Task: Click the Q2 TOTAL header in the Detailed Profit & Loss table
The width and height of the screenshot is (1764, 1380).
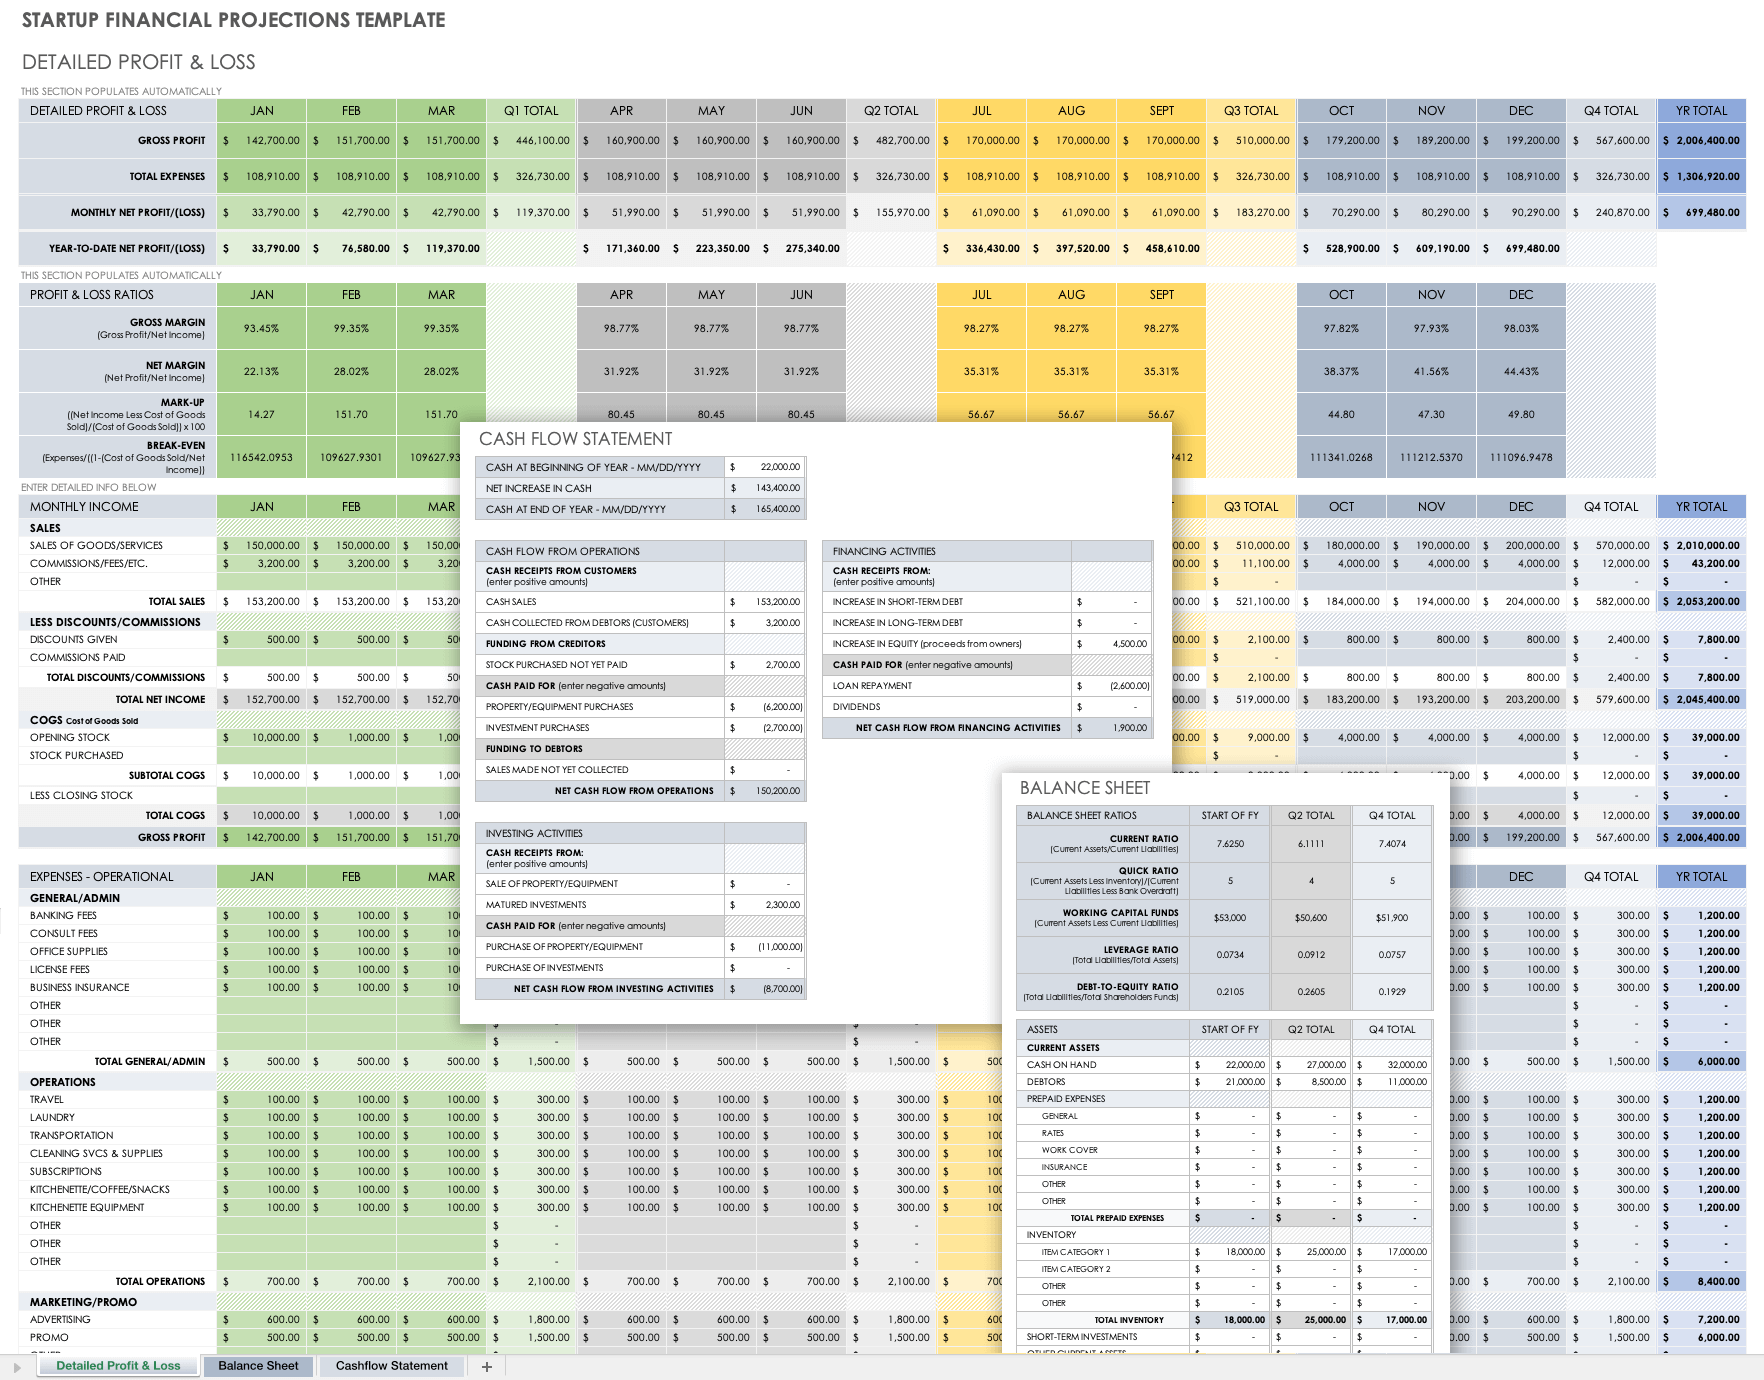Action: click(891, 111)
